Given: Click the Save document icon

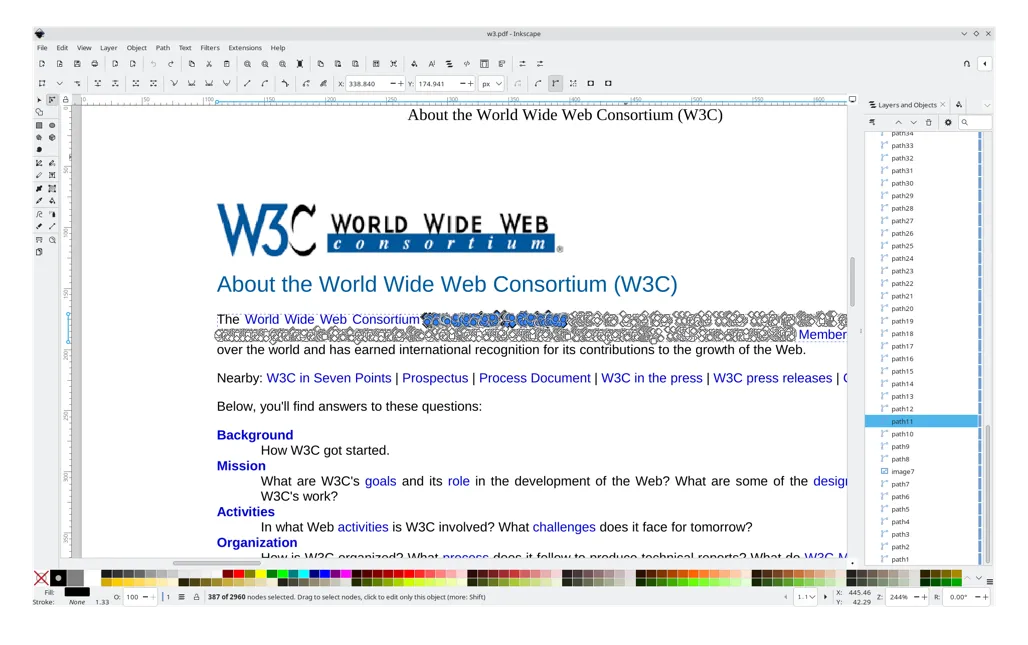Looking at the screenshot, I should [77, 64].
